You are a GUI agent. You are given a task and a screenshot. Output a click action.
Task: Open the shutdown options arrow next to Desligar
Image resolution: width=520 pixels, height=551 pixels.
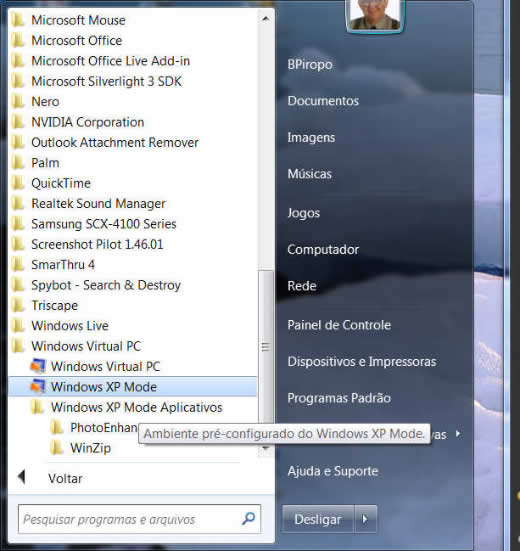(365, 519)
